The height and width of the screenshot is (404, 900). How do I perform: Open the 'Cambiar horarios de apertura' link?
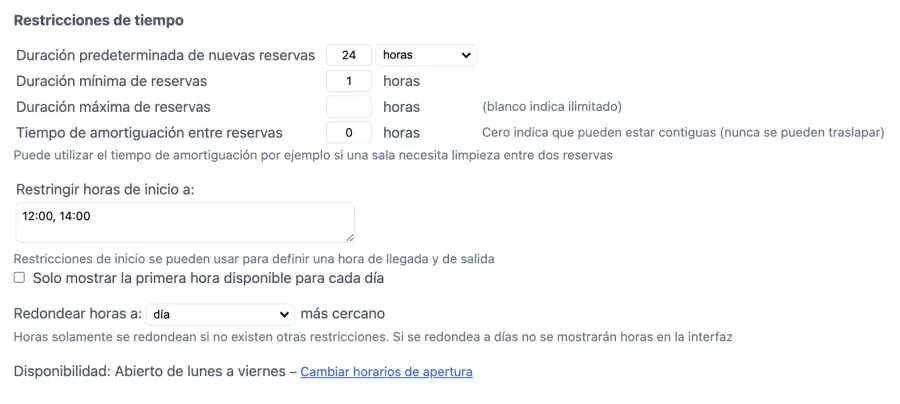386,372
